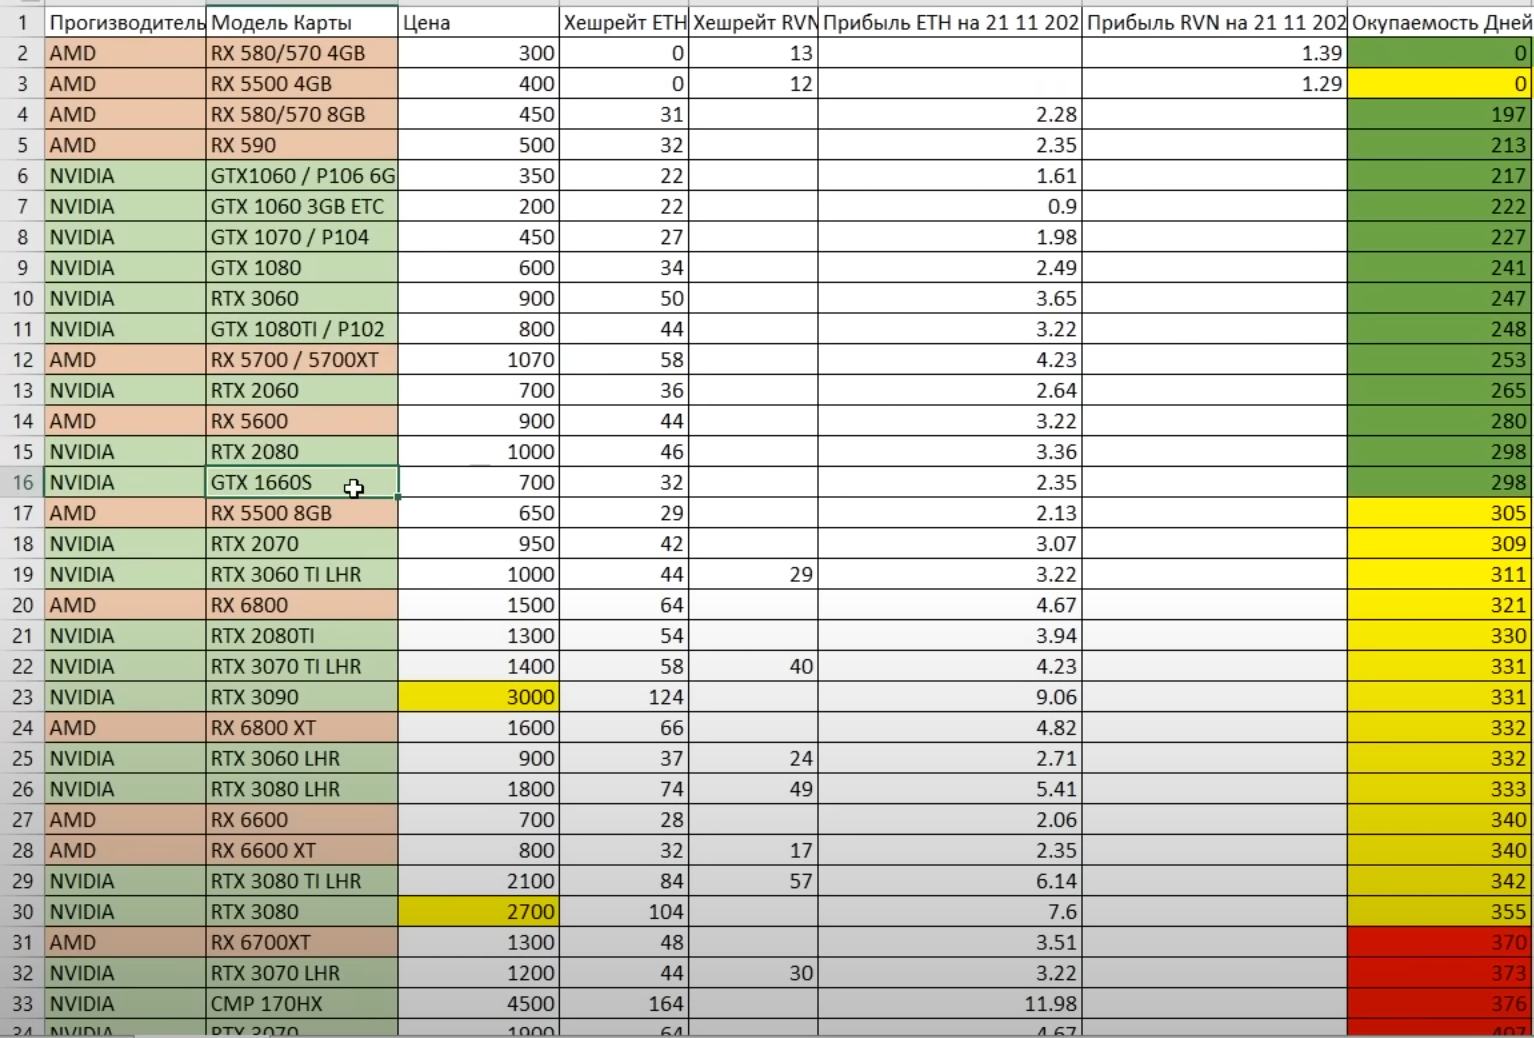Select the "RX 6600 XT" model cell
This screenshot has height=1038, width=1534.
pyautogui.click(x=302, y=850)
